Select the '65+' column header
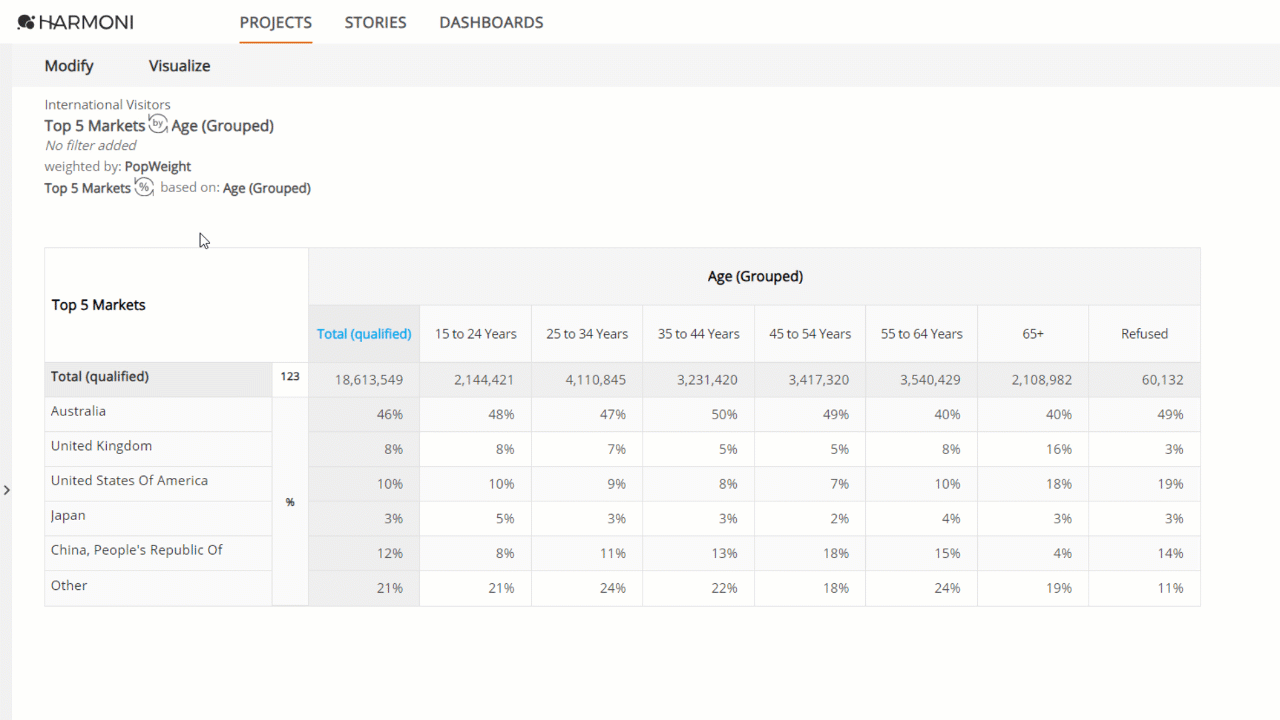This screenshot has height=720, width=1280. pyautogui.click(x=1033, y=334)
